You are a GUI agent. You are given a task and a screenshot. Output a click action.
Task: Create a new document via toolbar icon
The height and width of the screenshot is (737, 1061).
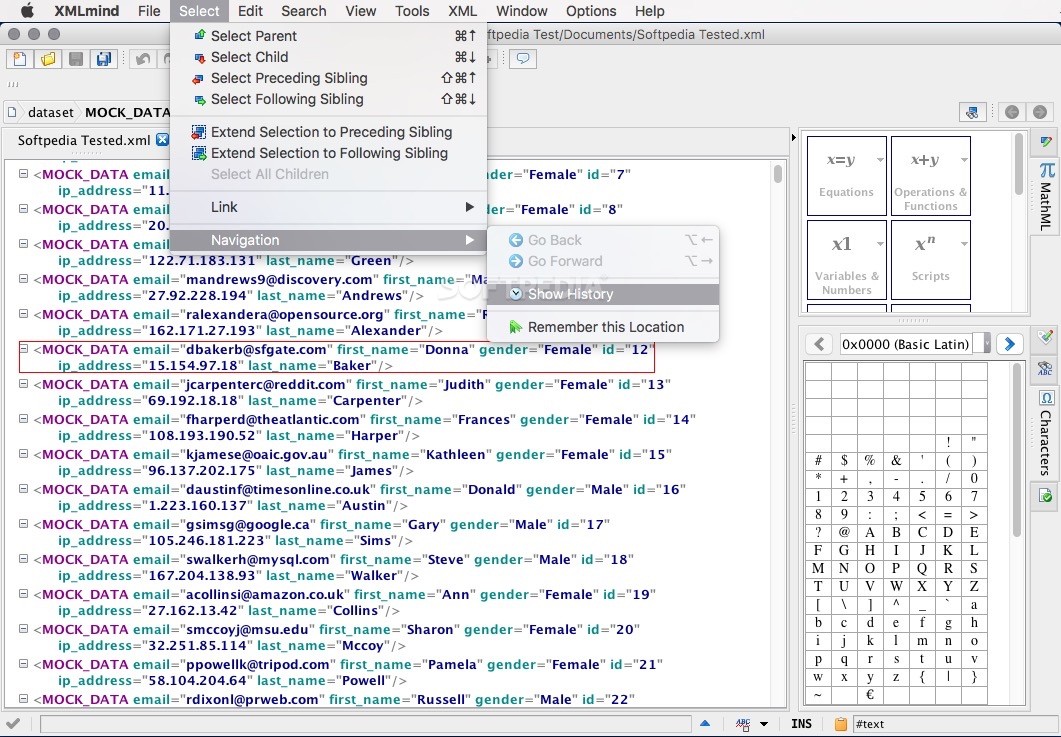point(20,59)
